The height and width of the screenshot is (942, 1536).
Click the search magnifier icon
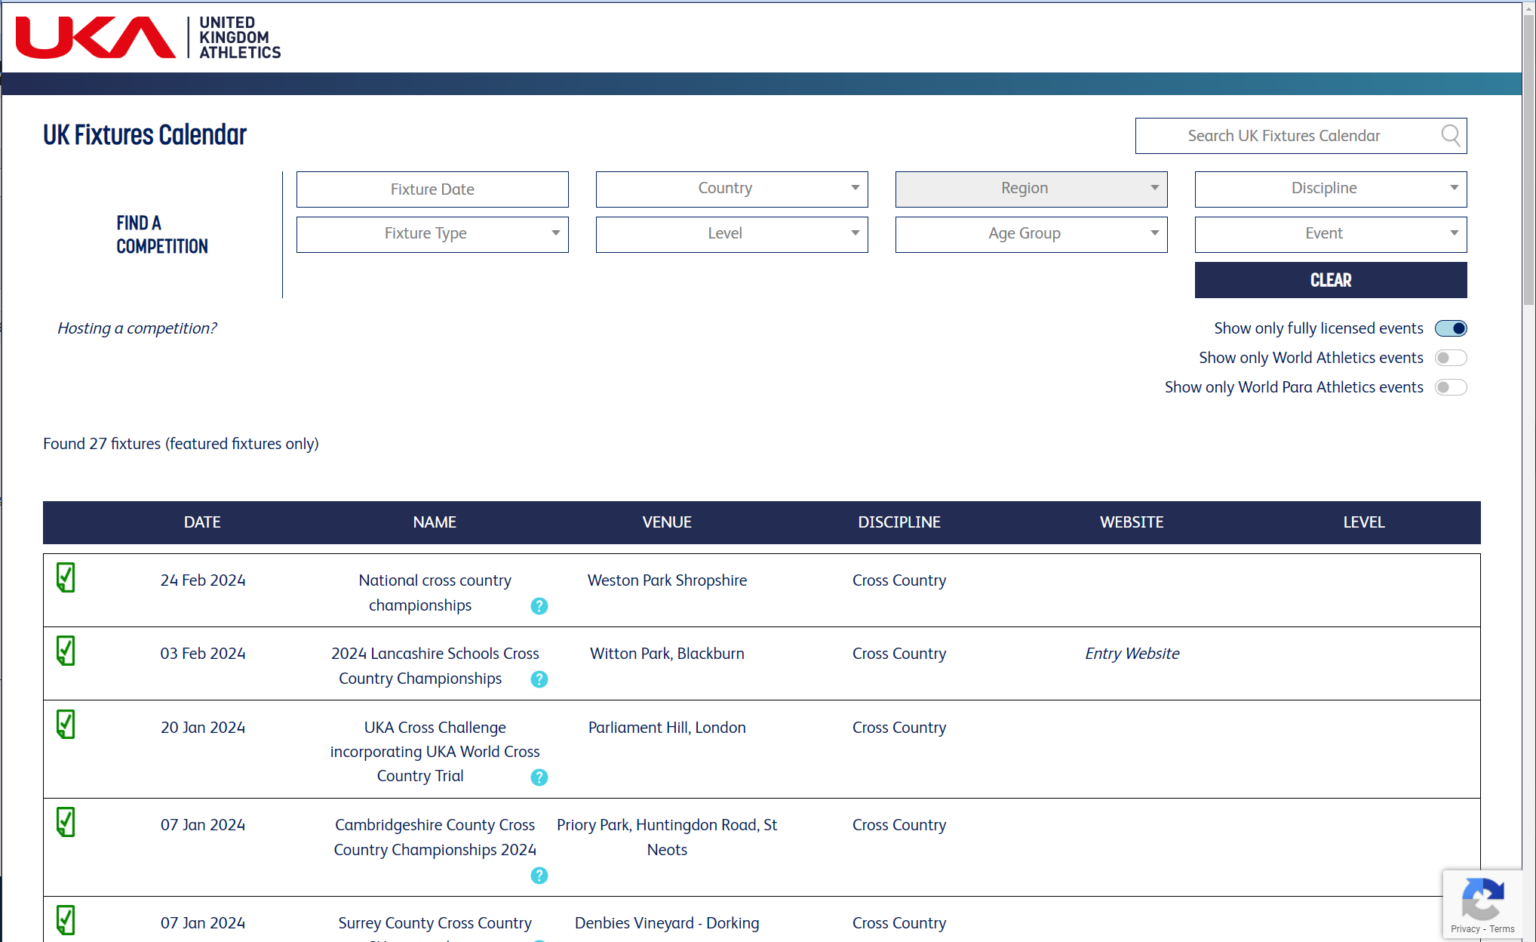point(1450,135)
